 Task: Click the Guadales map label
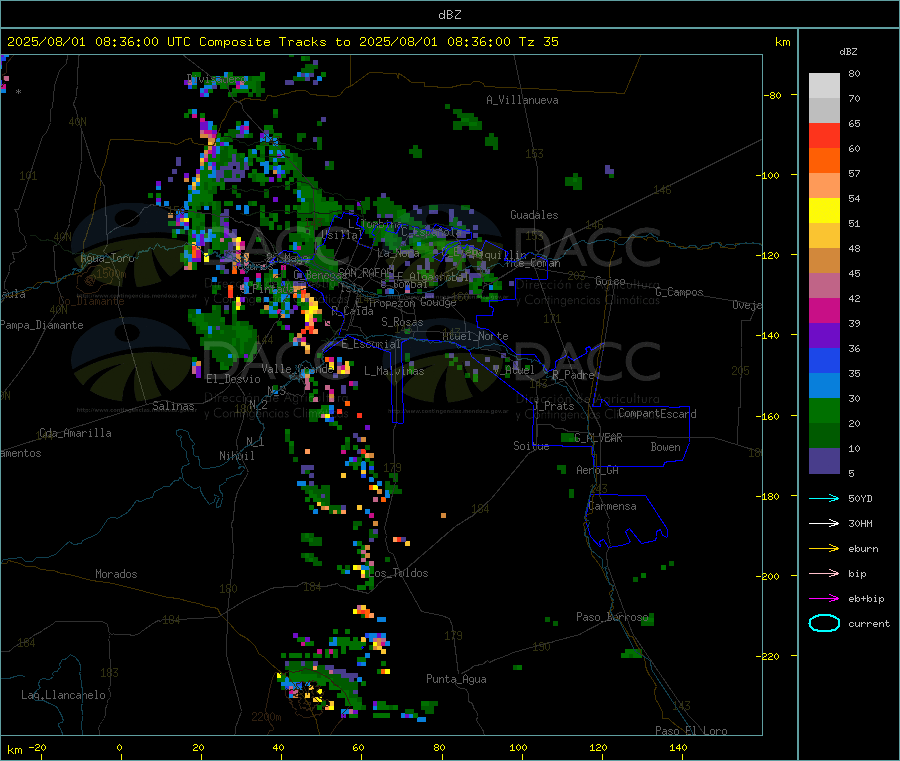[x=534, y=215]
